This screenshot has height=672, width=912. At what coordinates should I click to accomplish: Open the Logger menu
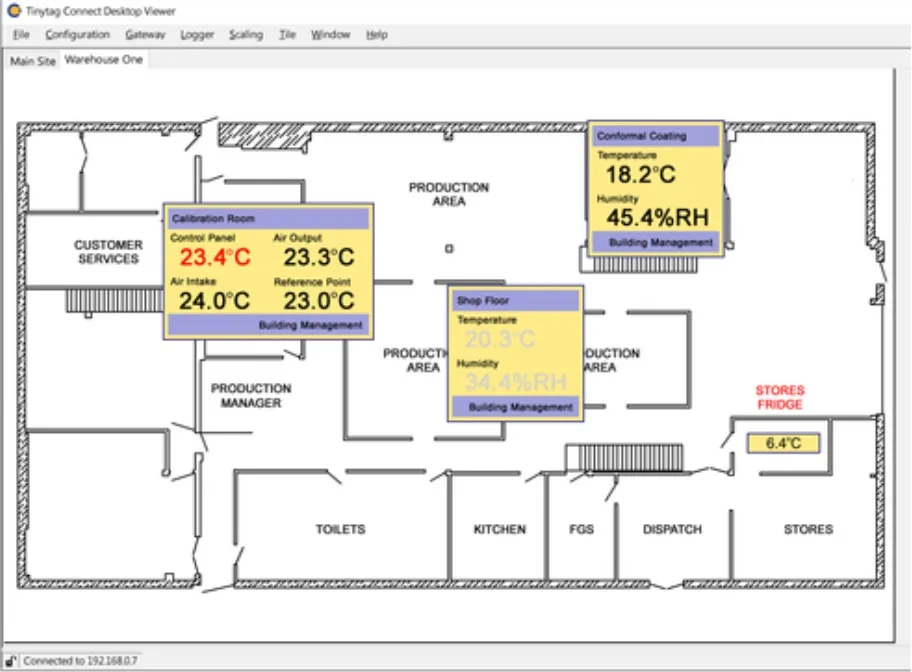coord(196,34)
